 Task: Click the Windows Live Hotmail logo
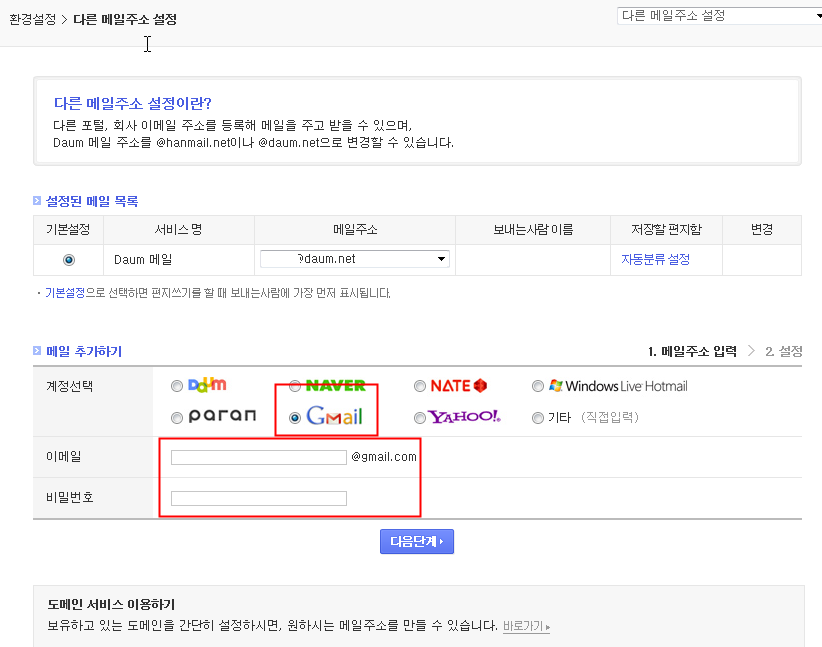coord(618,386)
